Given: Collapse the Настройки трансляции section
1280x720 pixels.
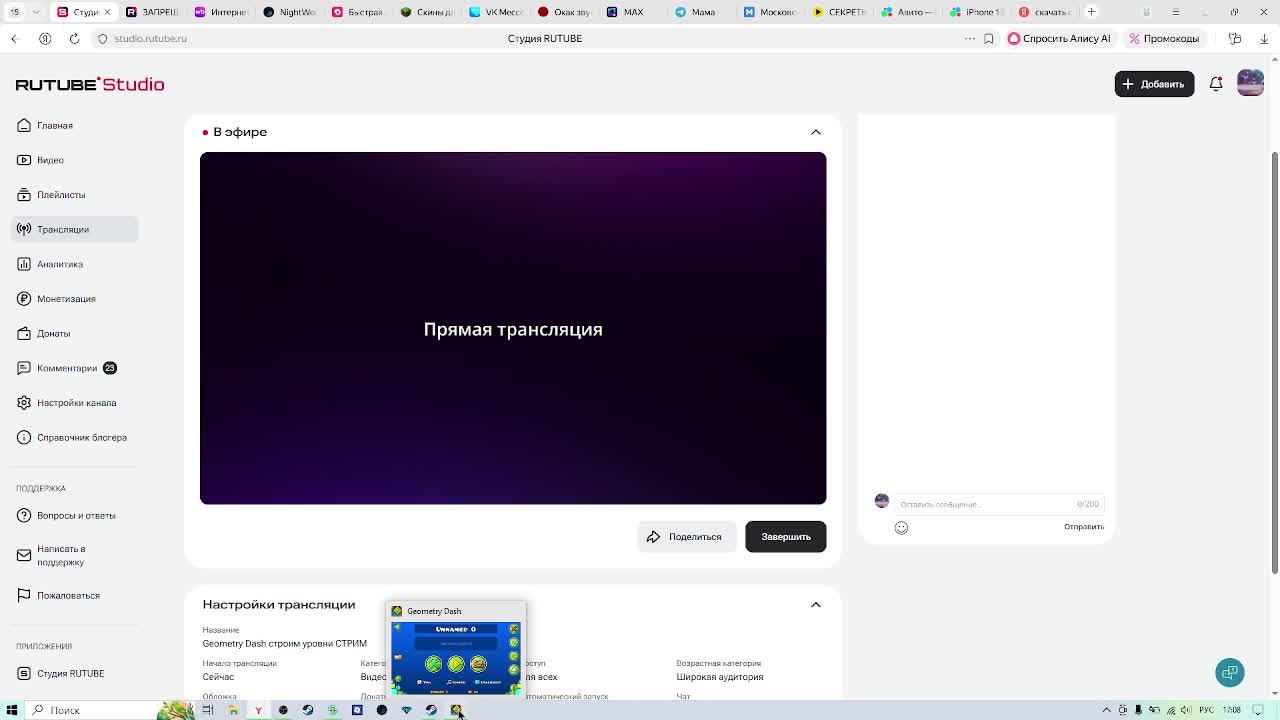Looking at the screenshot, I should click(816, 605).
